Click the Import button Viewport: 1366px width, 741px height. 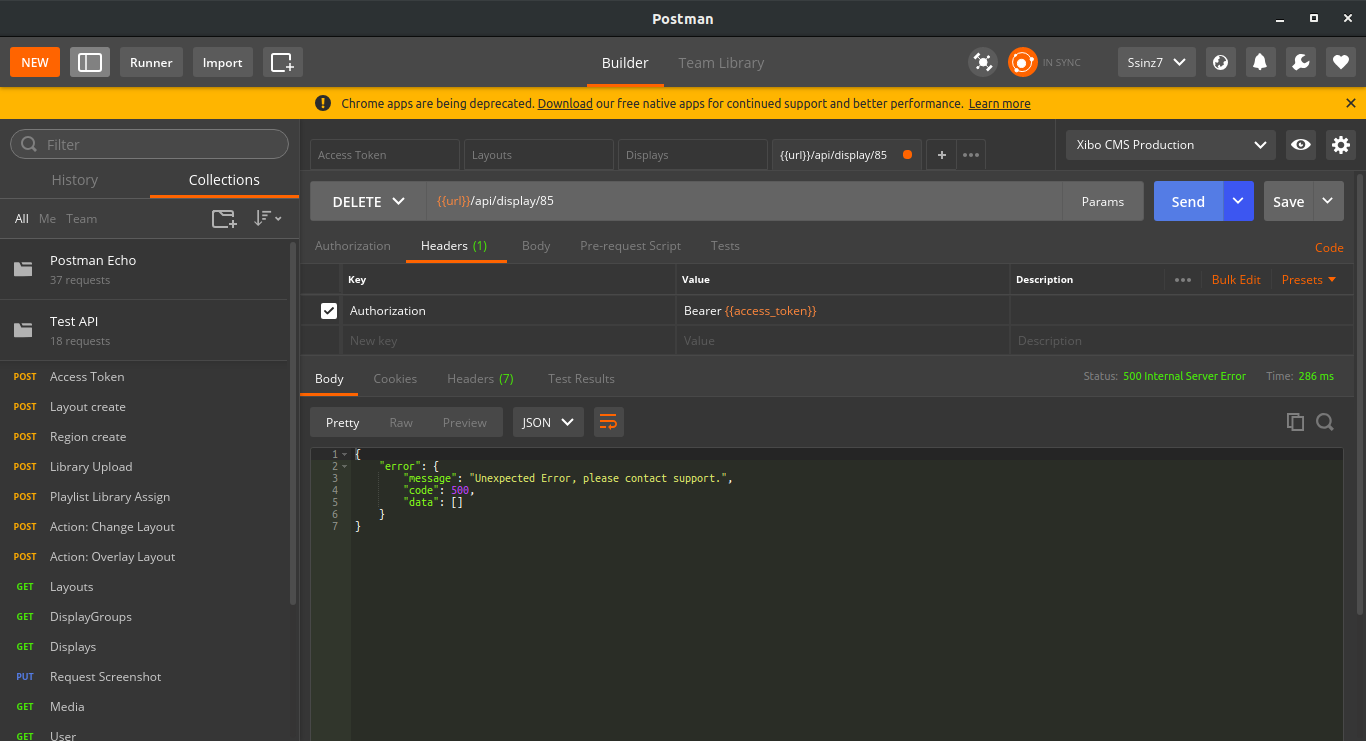tap(222, 62)
